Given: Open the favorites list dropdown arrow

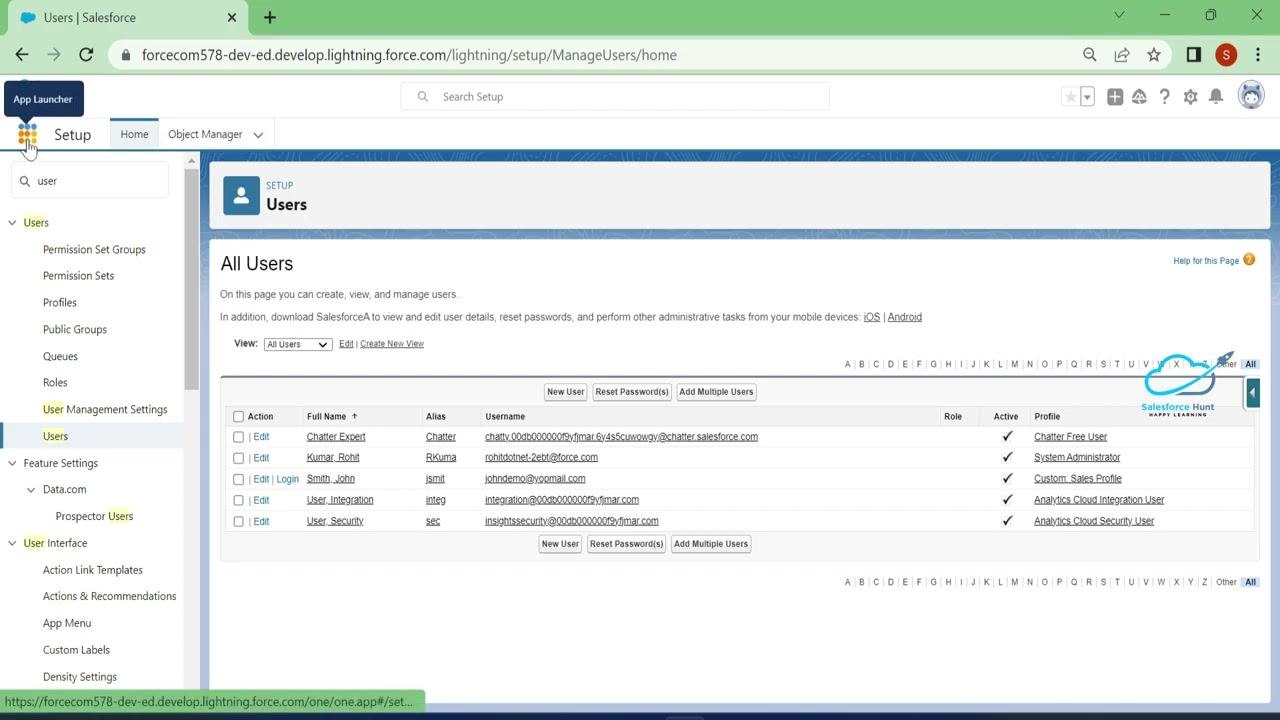Looking at the screenshot, I should coord(1087,97).
